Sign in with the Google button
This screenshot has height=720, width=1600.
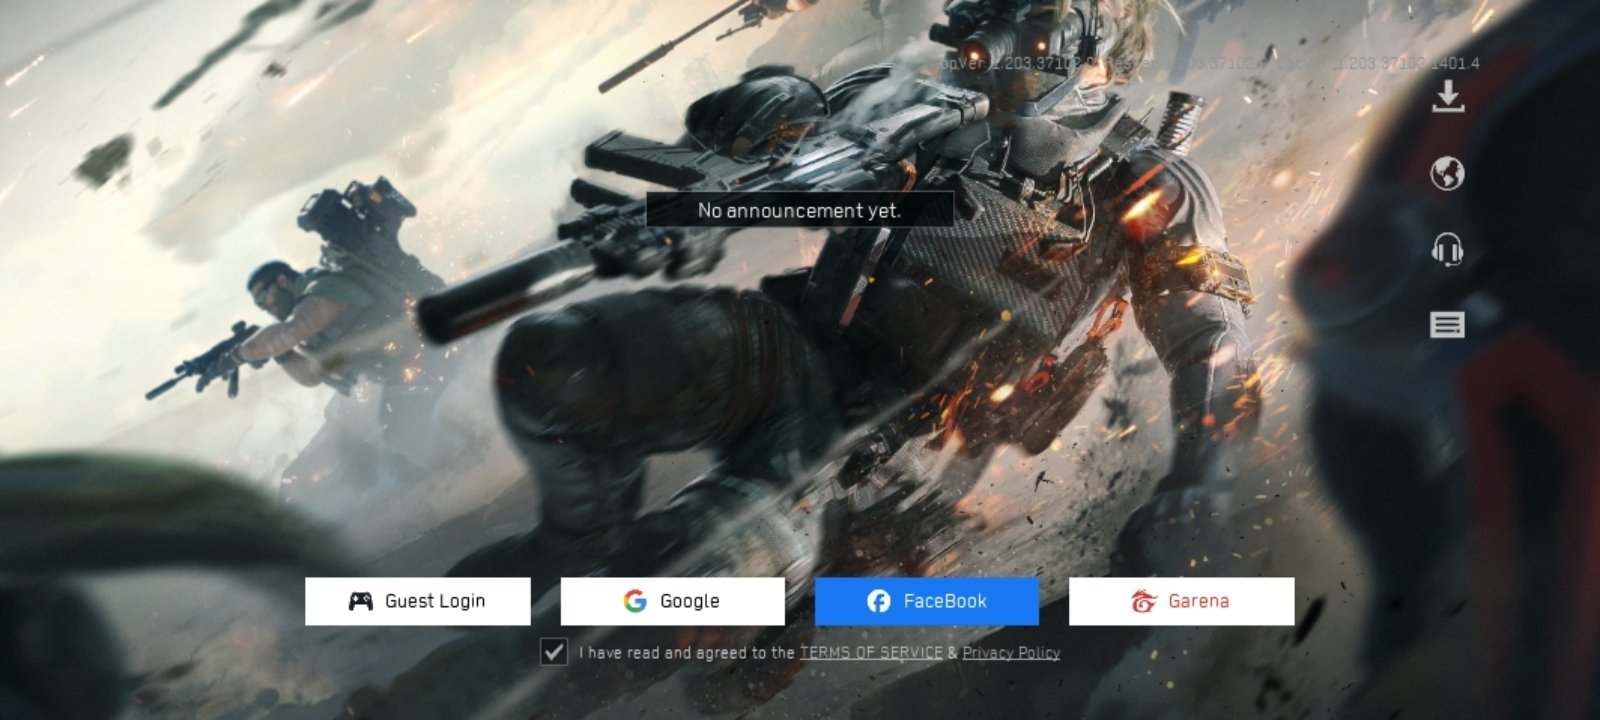(x=672, y=601)
